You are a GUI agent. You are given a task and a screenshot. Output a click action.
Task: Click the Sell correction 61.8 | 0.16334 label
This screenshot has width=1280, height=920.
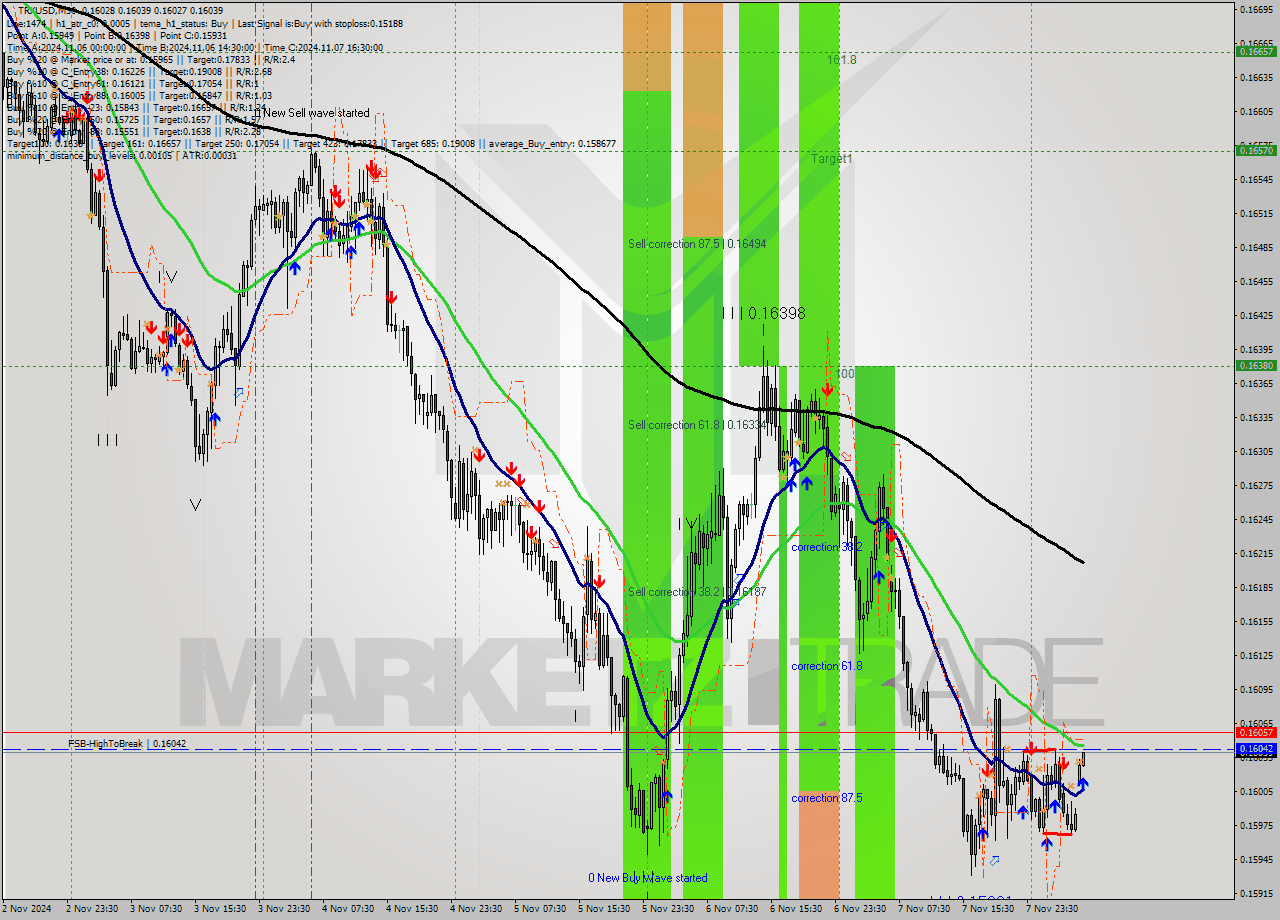click(x=697, y=425)
